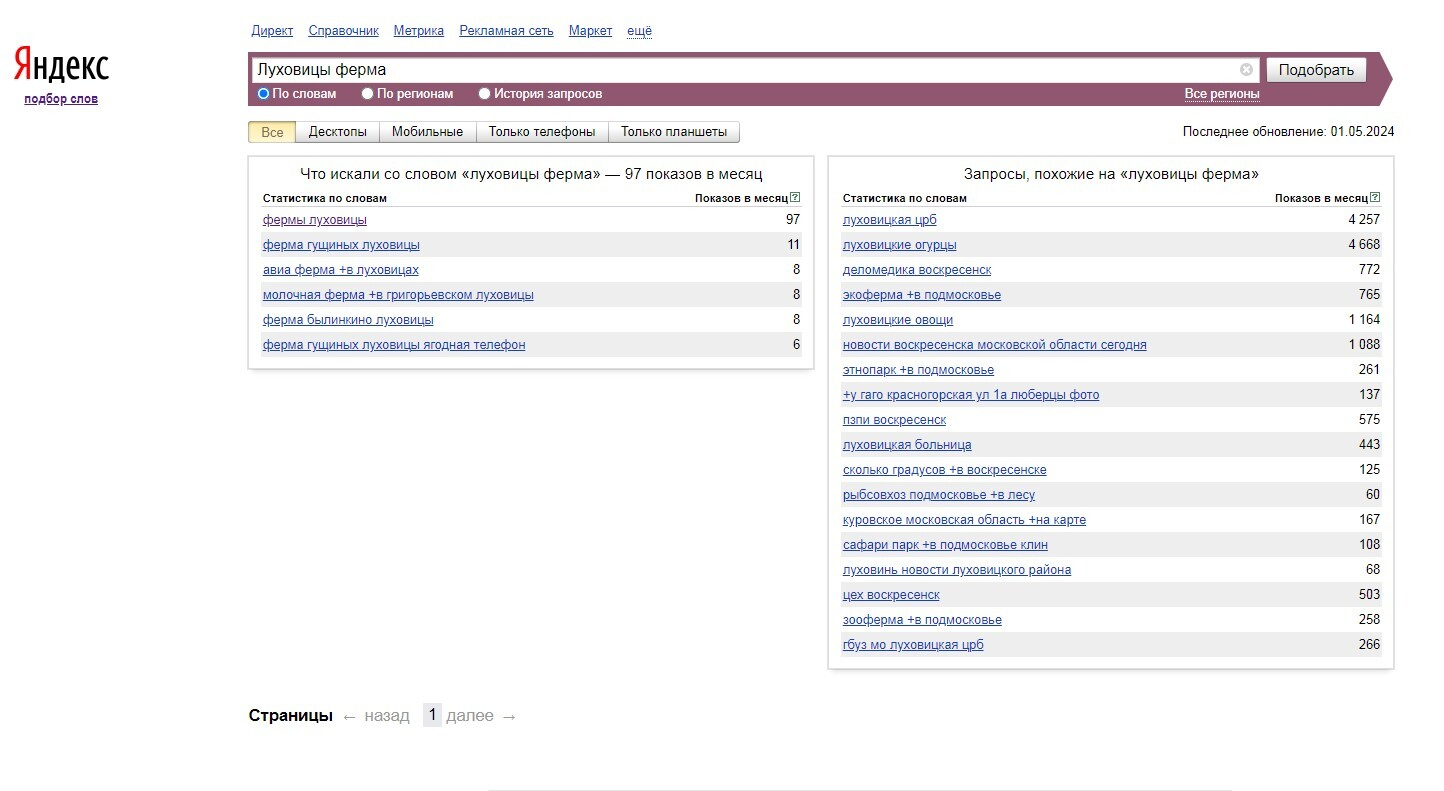Open 'Директ' in the top navigation
Viewport: 1444px width, 791px height.
[x=272, y=31]
